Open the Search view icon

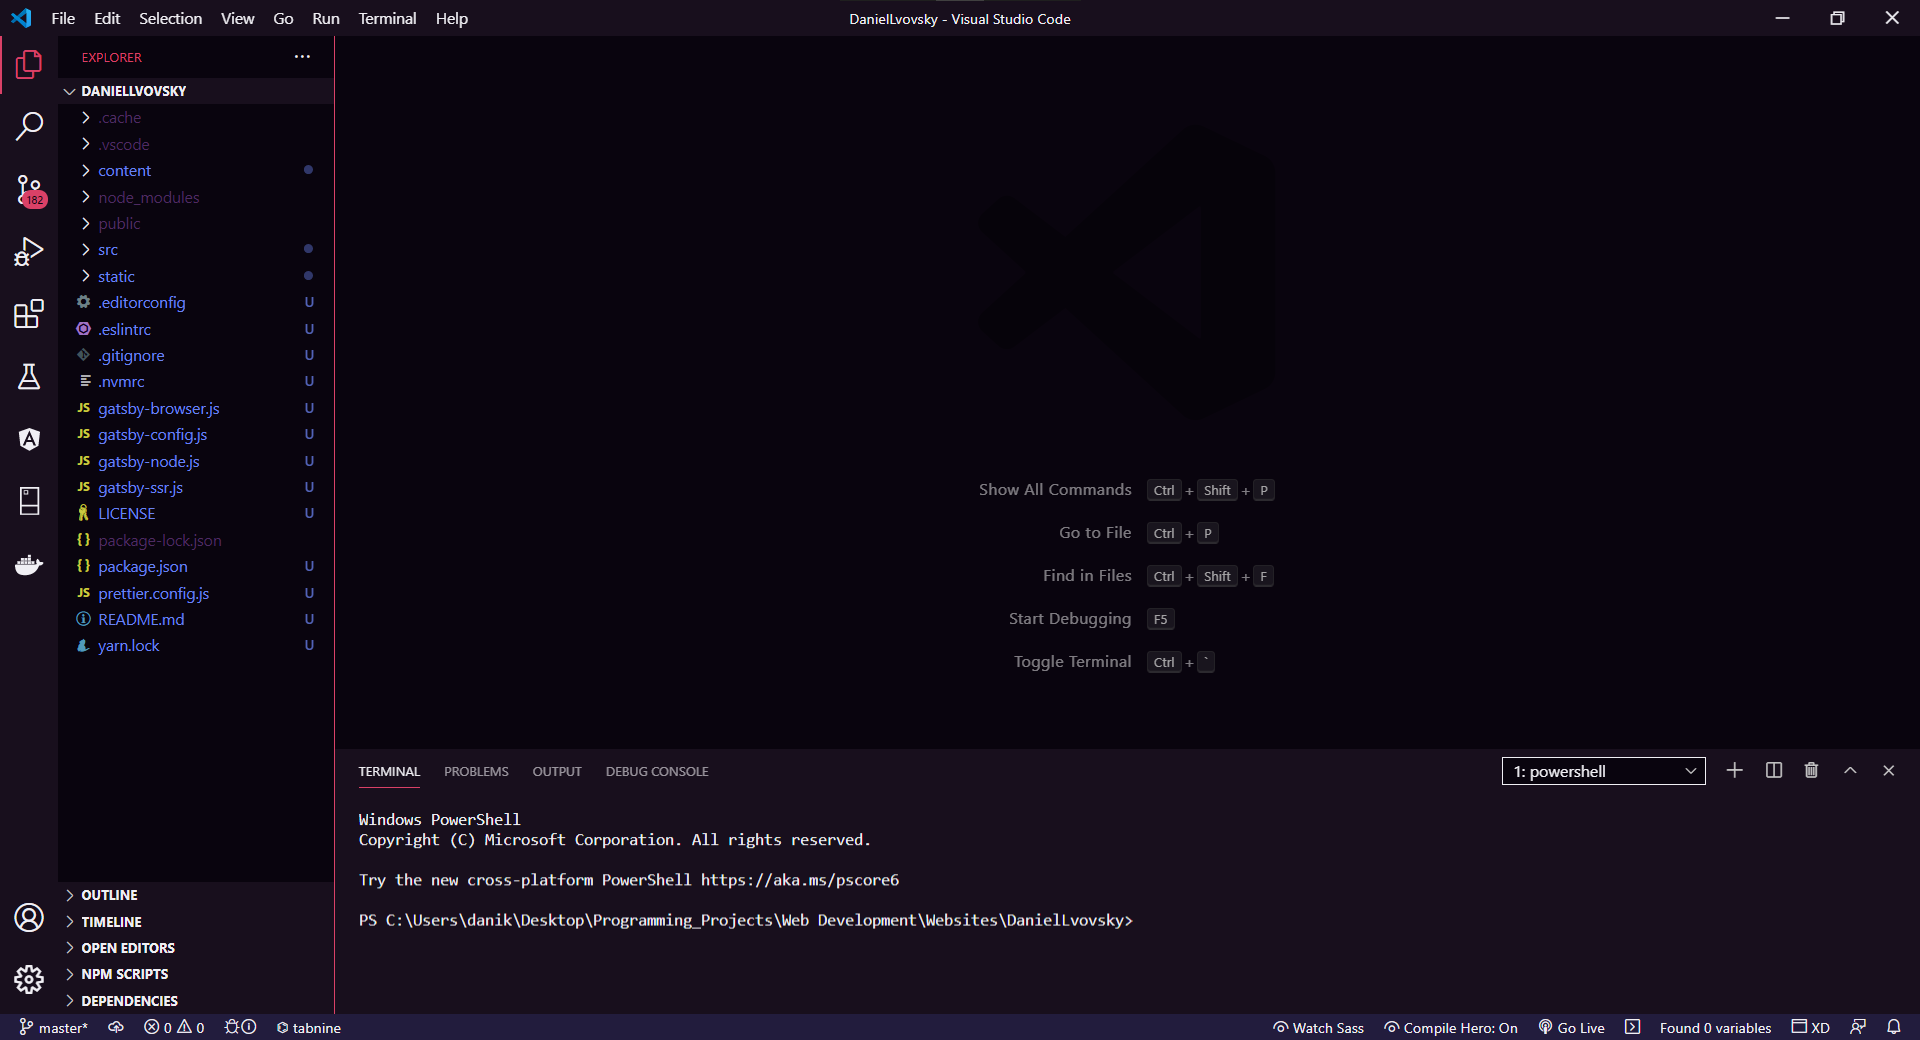(29, 127)
